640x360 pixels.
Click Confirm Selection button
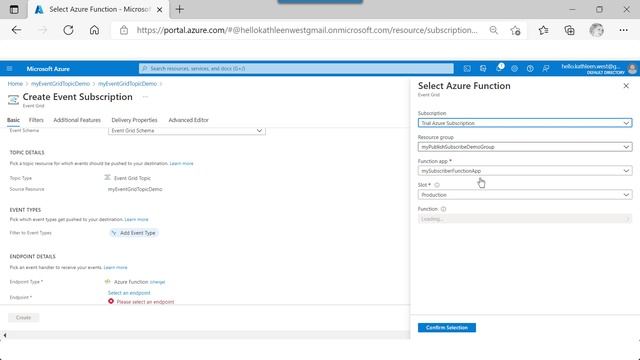(x=447, y=327)
